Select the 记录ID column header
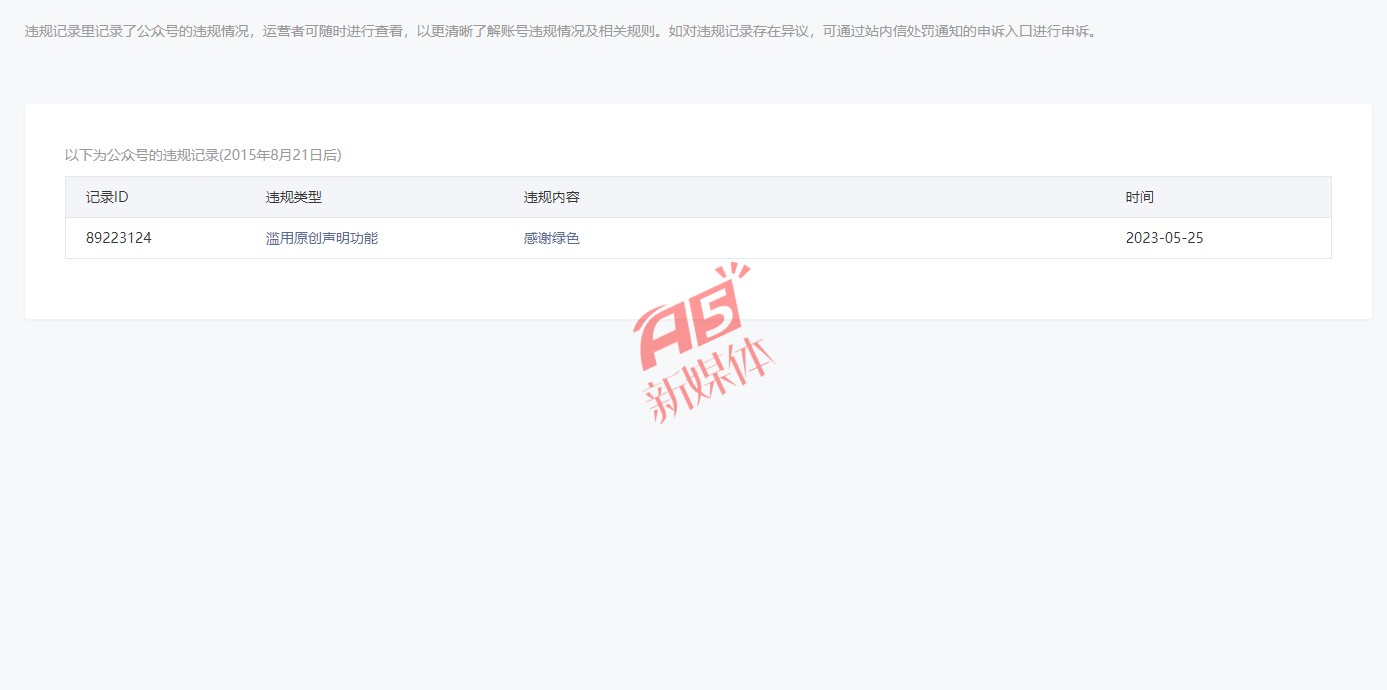This screenshot has height=690, width=1387. click(107, 197)
